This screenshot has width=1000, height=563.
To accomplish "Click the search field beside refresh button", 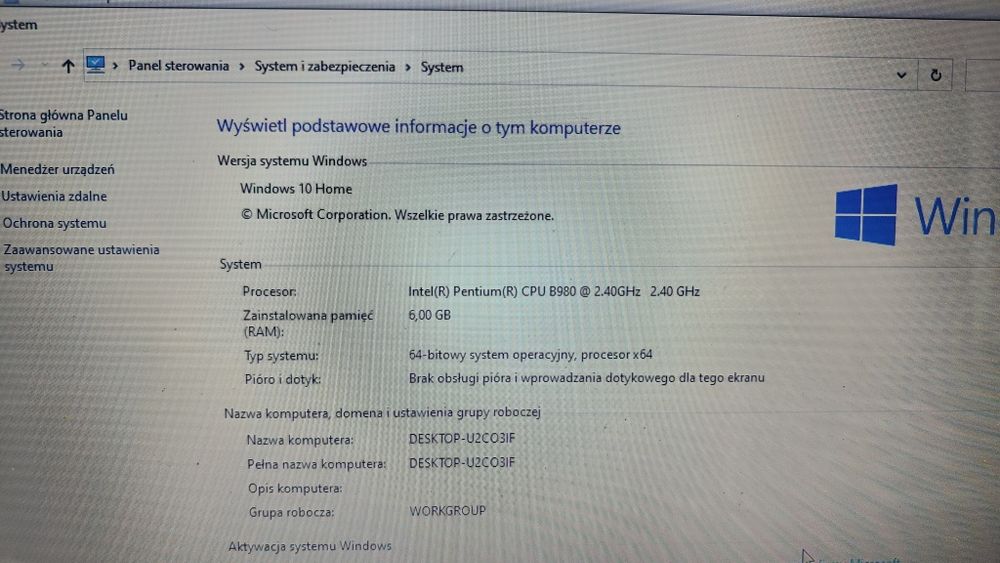I will [x=983, y=76].
